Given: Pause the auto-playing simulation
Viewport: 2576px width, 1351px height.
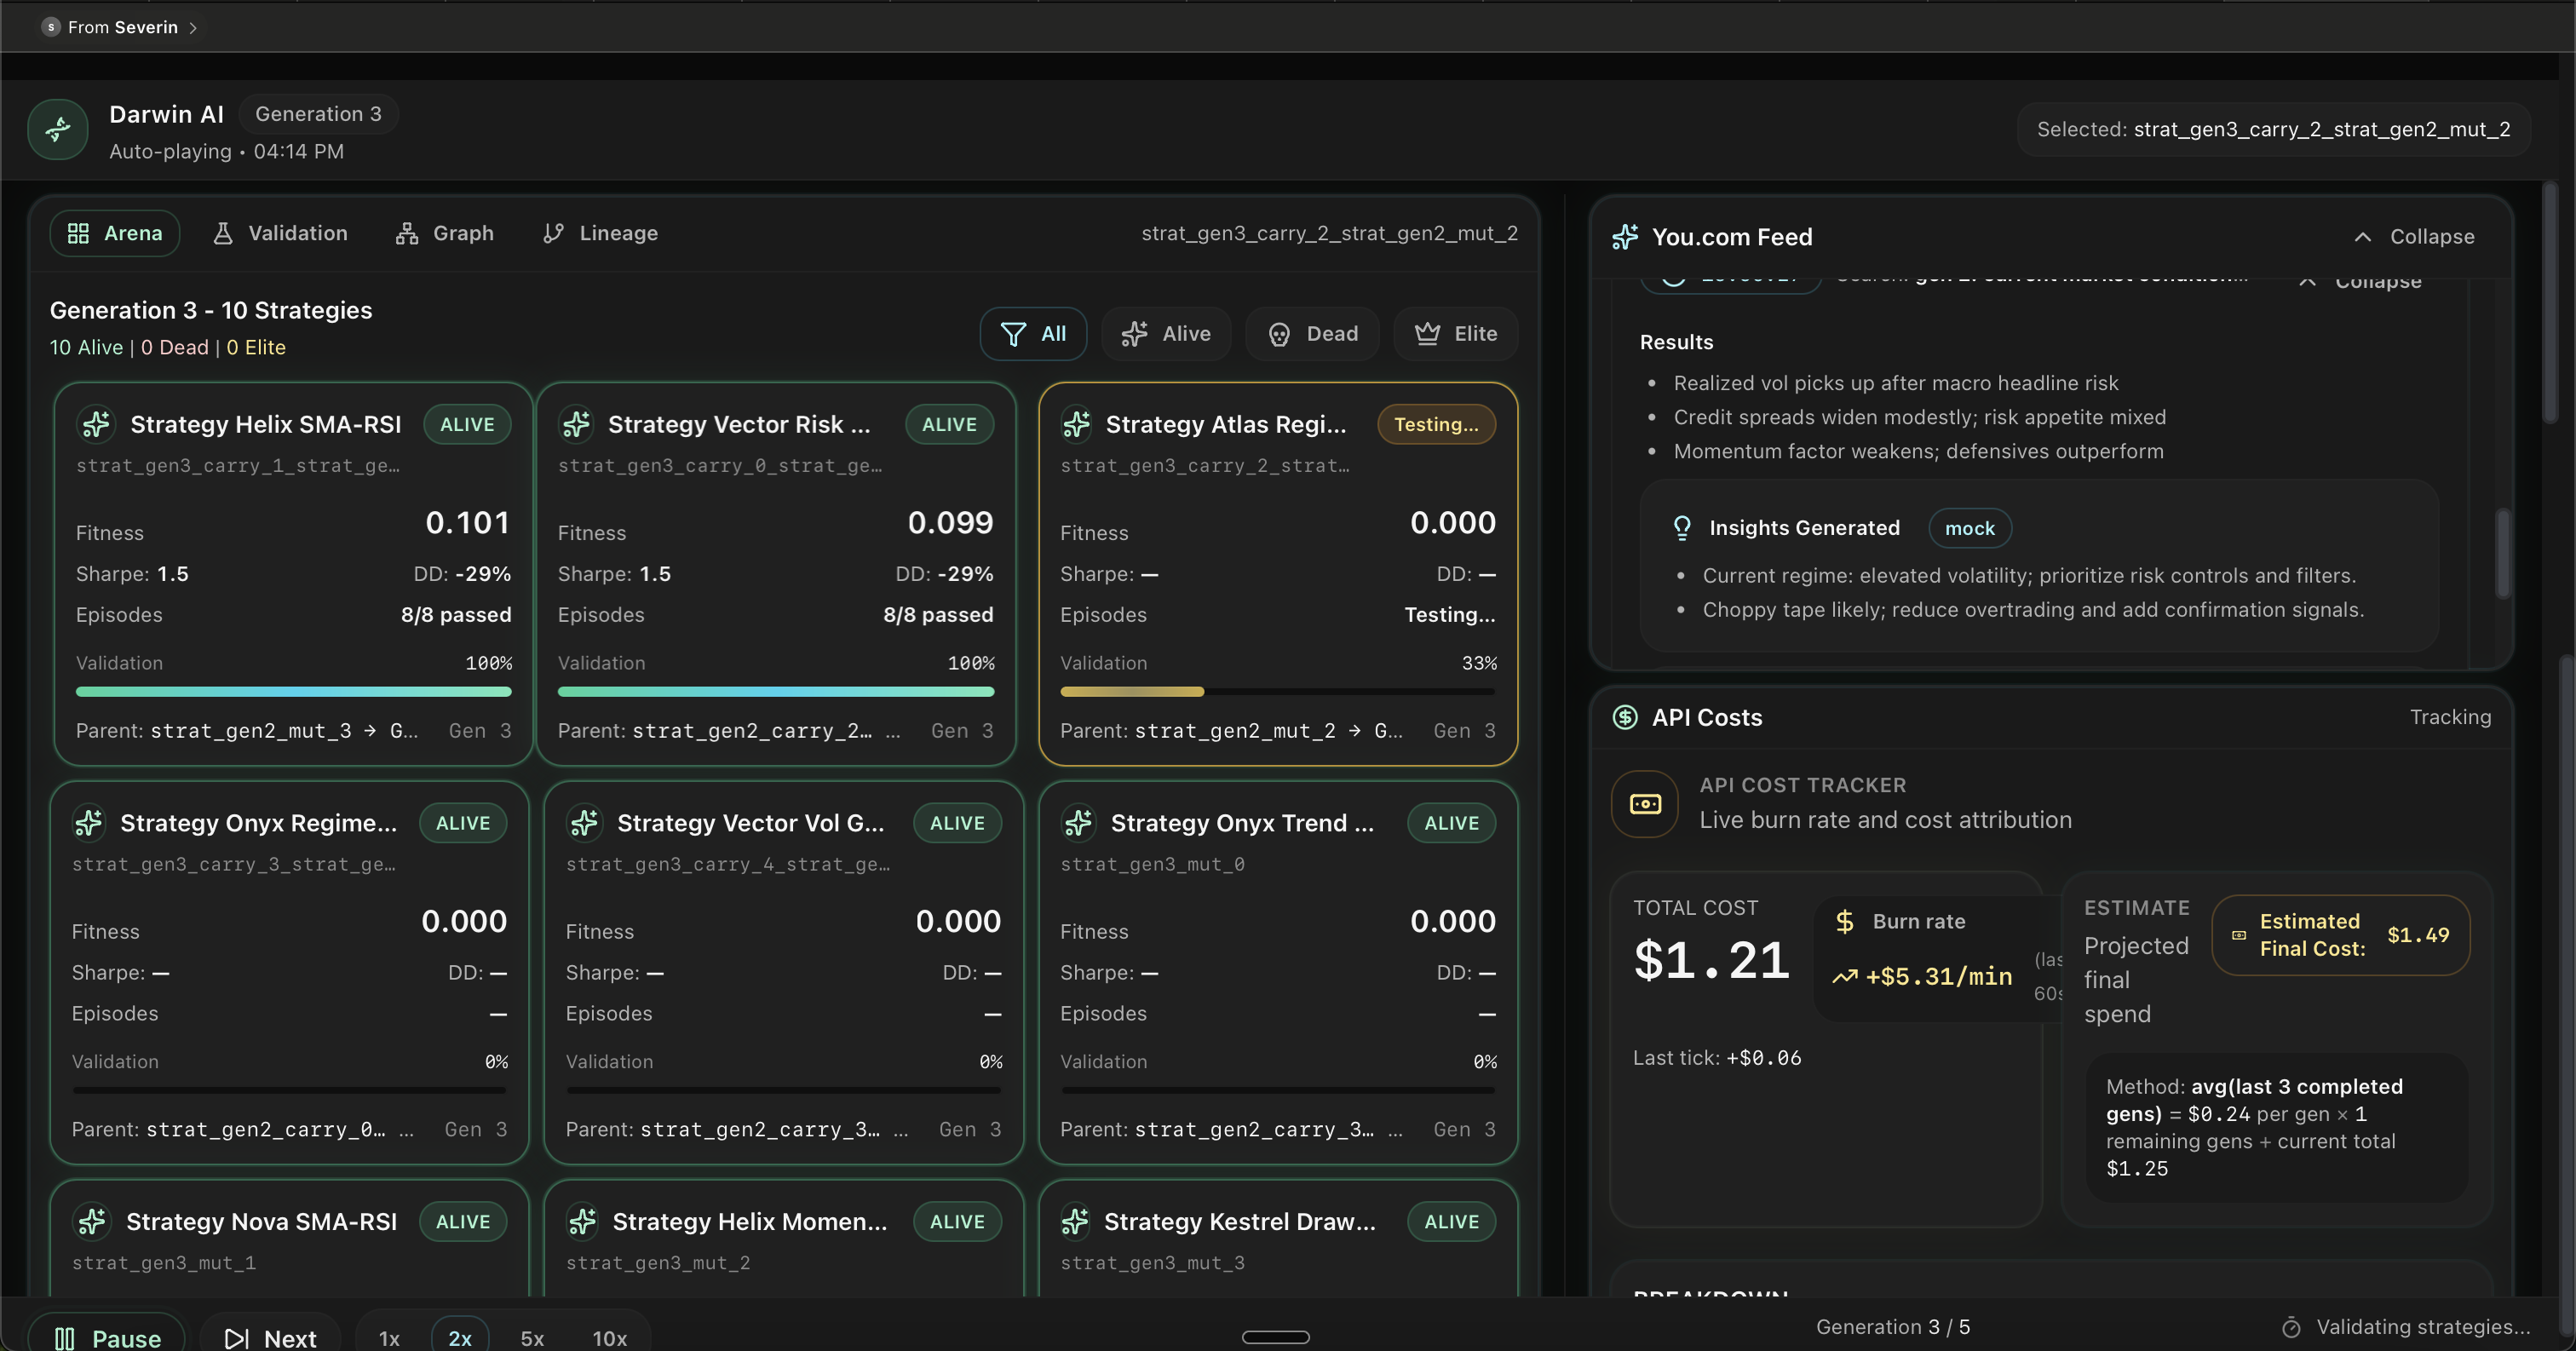Looking at the screenshot, I should point(107,1337).
